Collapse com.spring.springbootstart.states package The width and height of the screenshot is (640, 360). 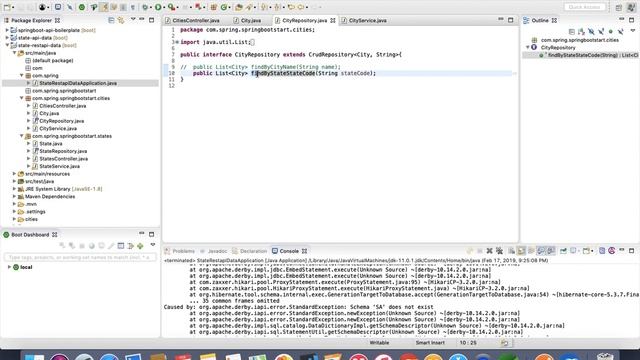22,136
